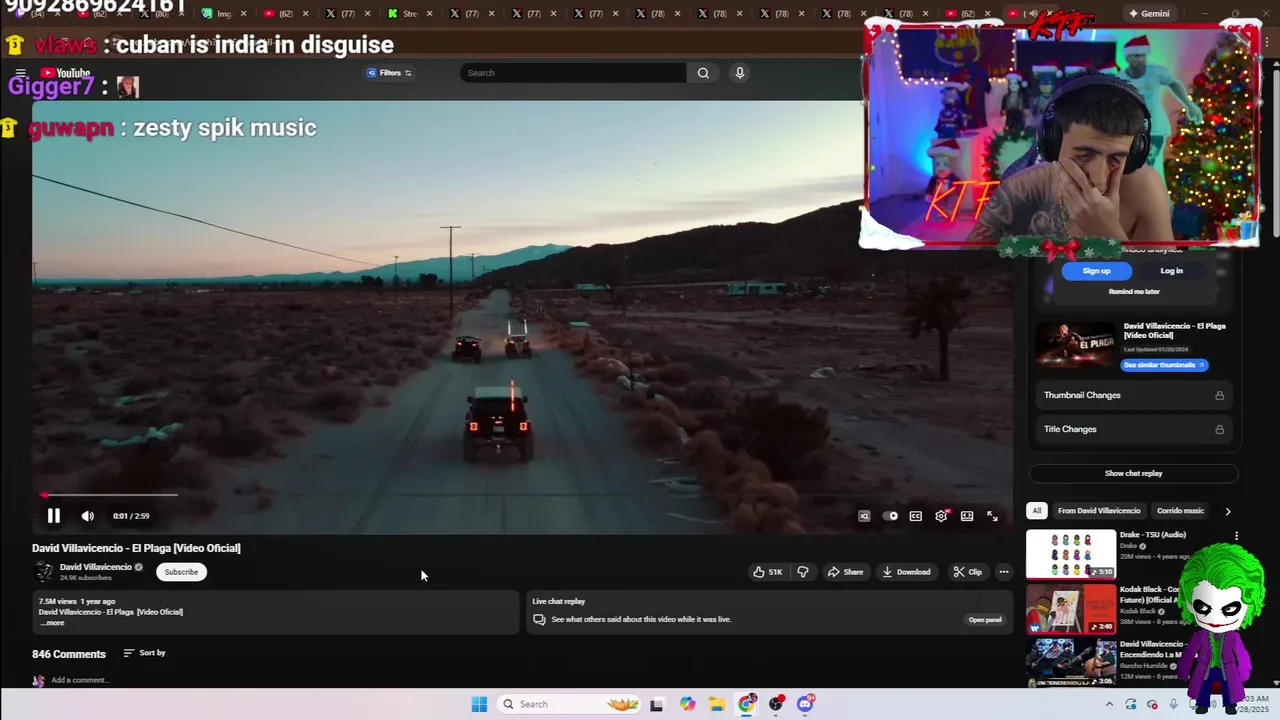Subscribe to David Villavicencio
This screenshot has width=1280, height=720.
pos(181,572)
